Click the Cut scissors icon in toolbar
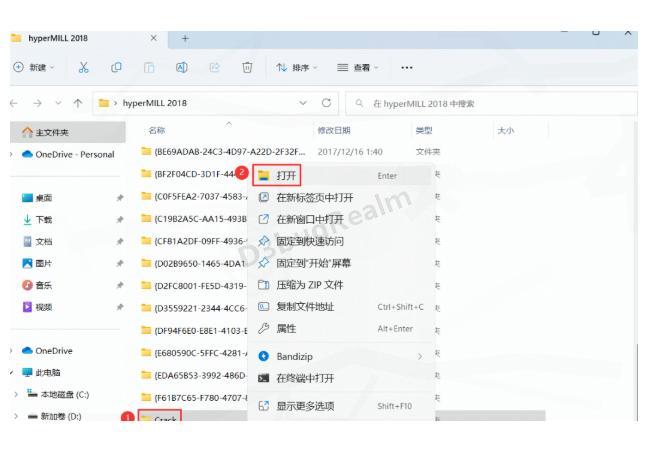Viewport: 649px width, 453px height. pos(84,67)
